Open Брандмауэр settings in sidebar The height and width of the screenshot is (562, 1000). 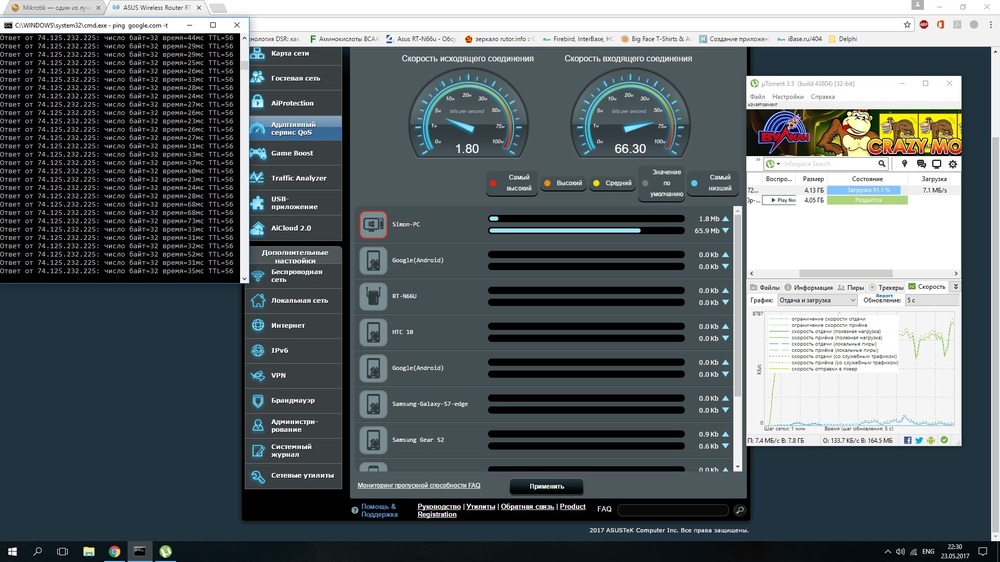(x=295, y=401)
